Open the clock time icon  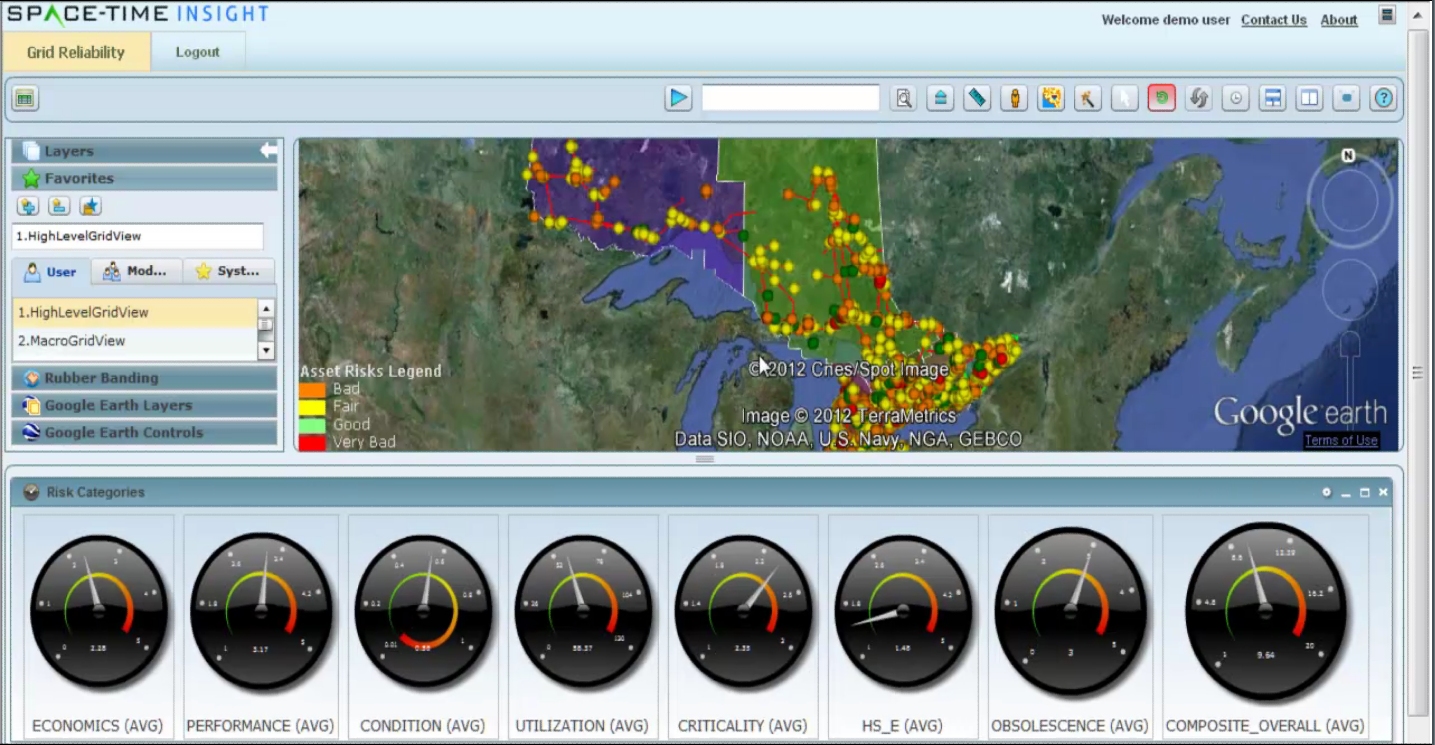point(1236,98)
